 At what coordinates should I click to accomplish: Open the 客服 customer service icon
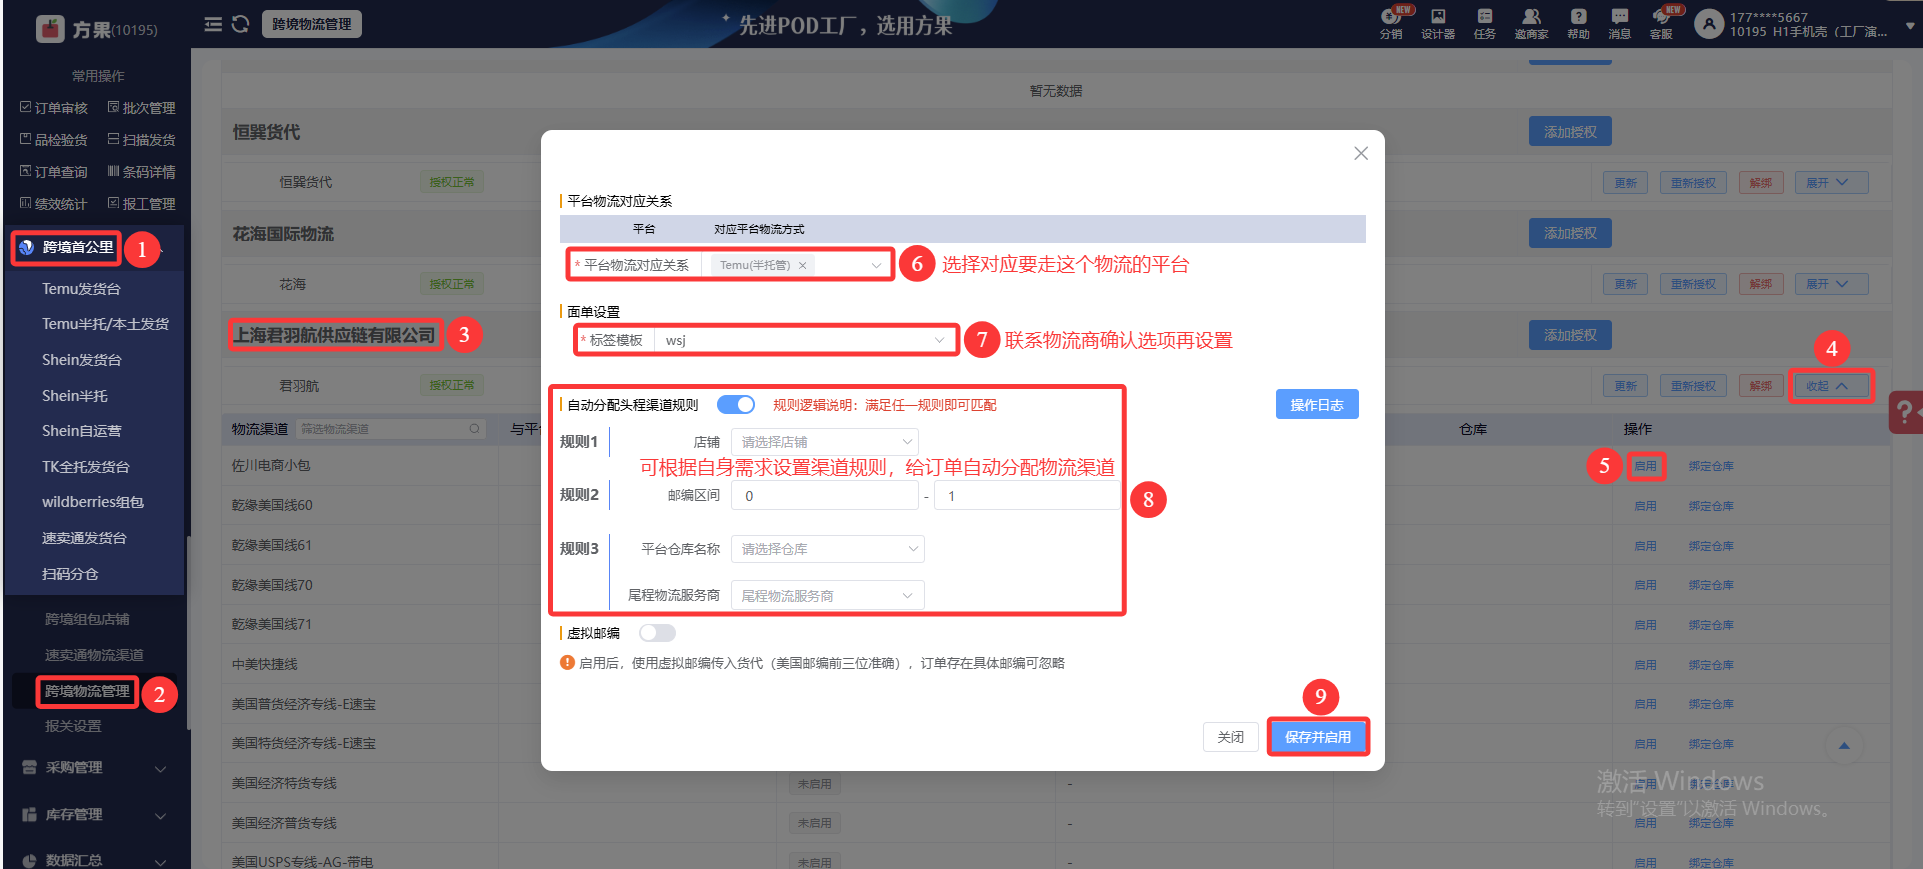pyautogui.click(x=1661, y=23)
